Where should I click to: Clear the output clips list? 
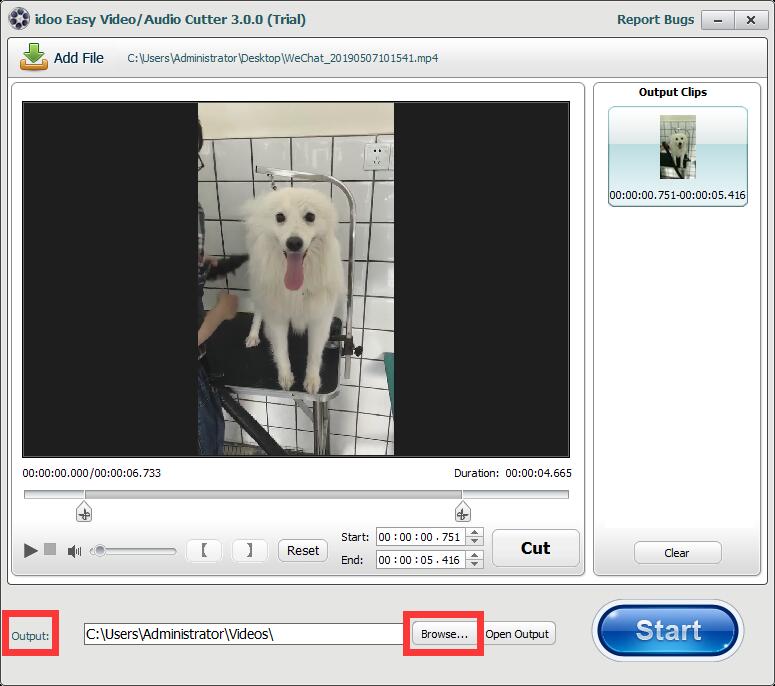[677, 553]
